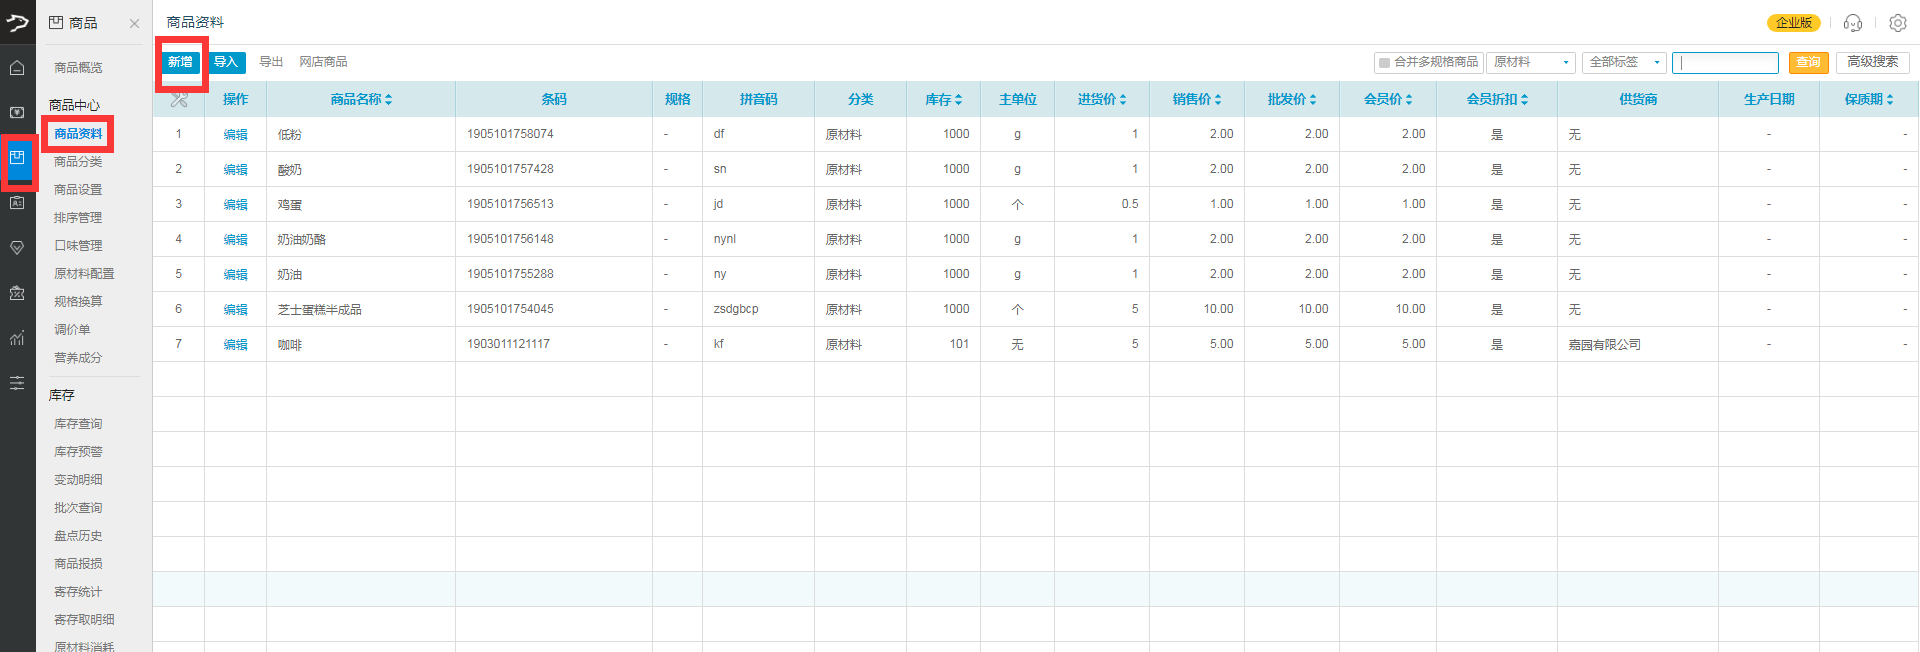Focus the search input field
Viewport: 1920px width, 652px height.
(x=1725, y=62)
